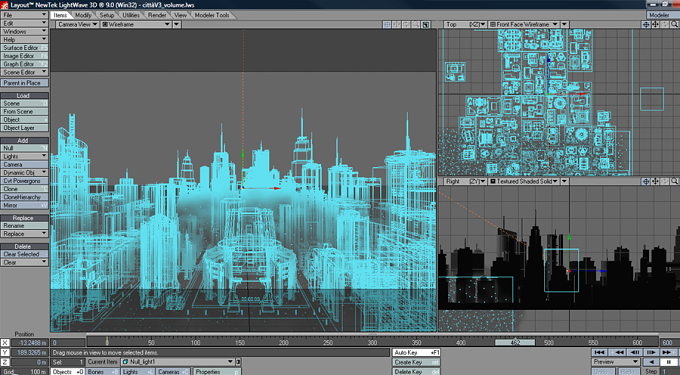This screenshot has width=680, height=375.
Task: Clone the selected item
Action: (24, 189)
